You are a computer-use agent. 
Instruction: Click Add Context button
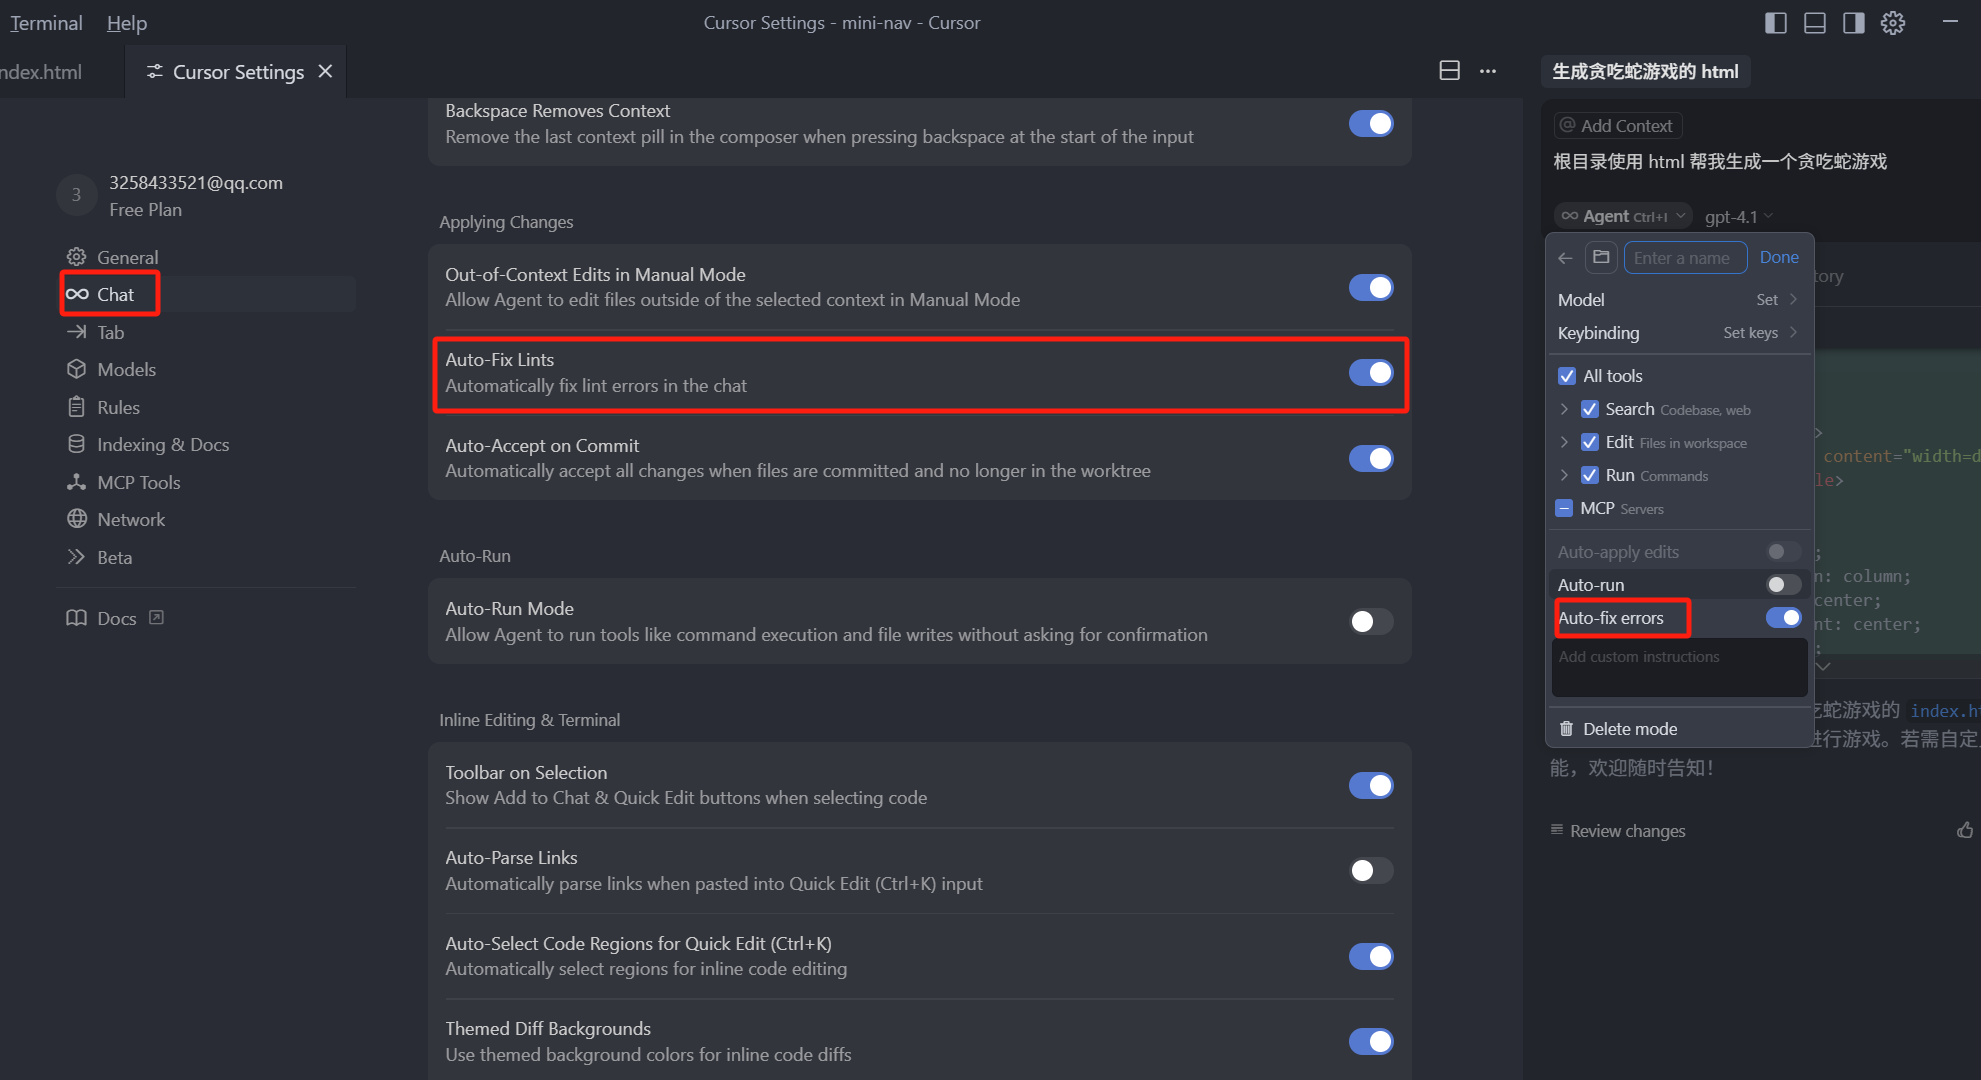(x=1618, y=125)
